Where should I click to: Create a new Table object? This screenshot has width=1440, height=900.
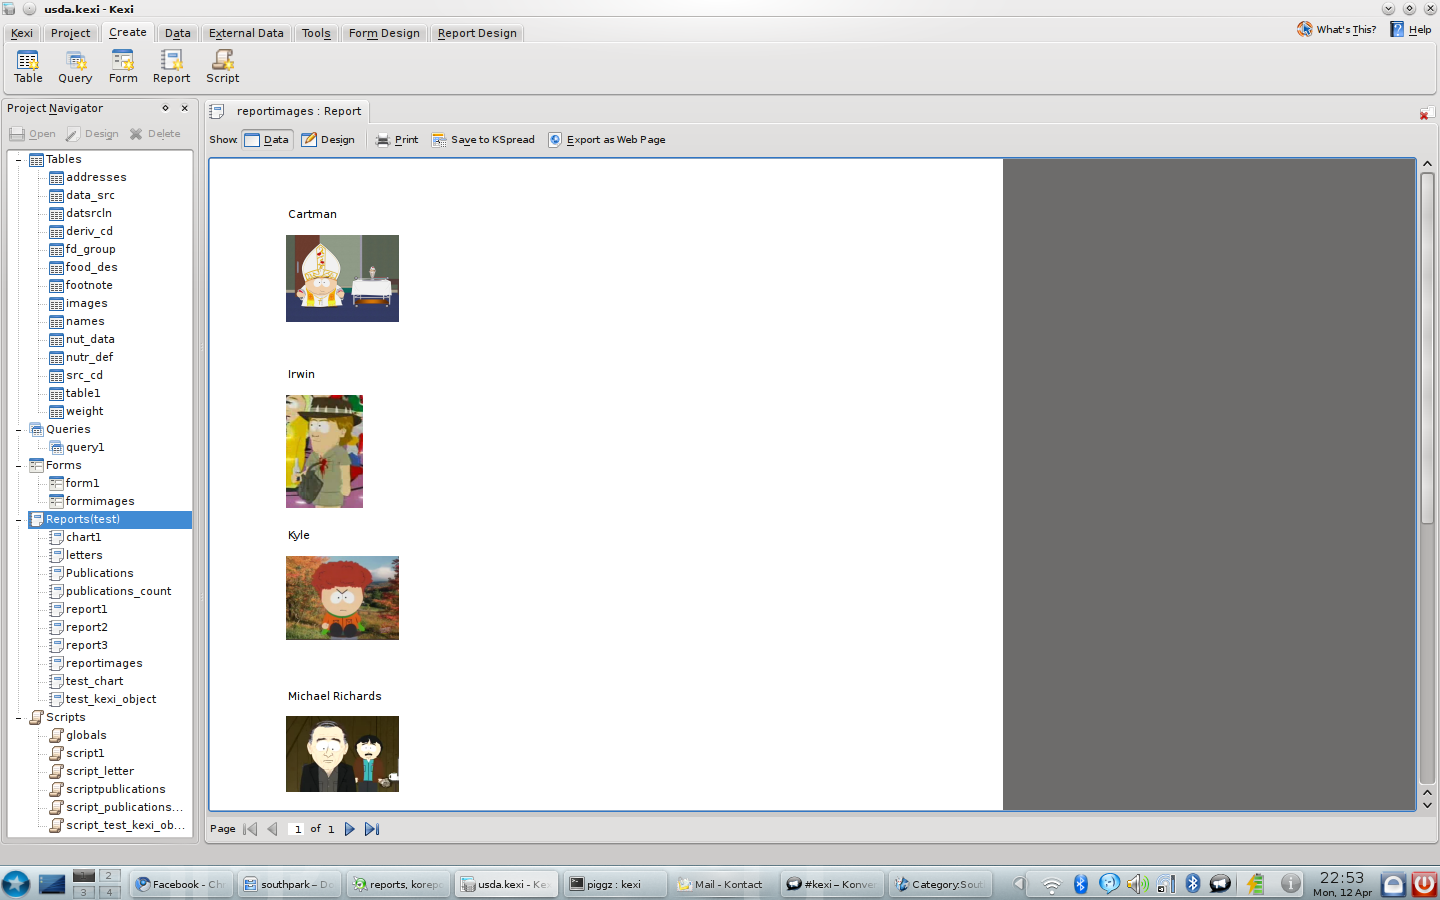pyautogui.click(x=28, y=67)
